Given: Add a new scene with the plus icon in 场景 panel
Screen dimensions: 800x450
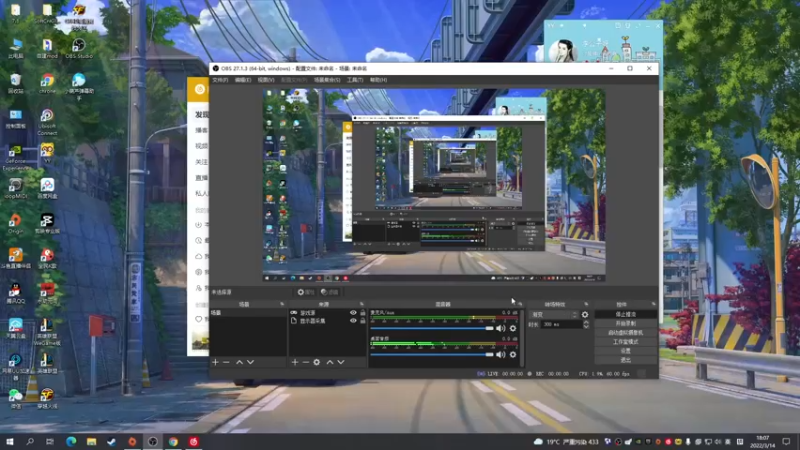Looking at the screenshot, I should click(215, 362).
